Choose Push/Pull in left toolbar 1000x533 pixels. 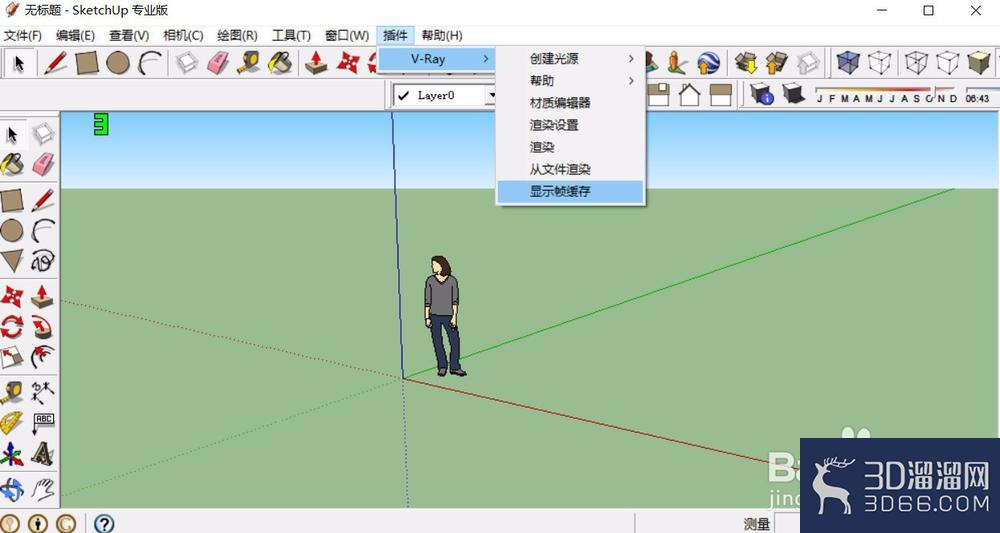43,296
